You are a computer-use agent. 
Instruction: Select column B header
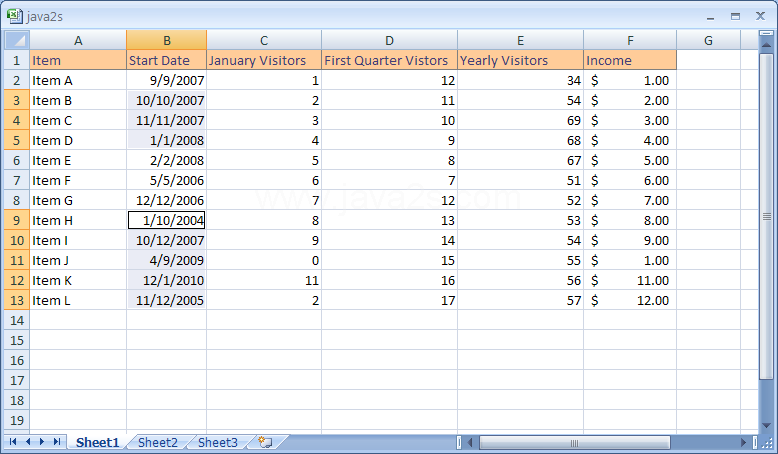(x=167, y=40)
